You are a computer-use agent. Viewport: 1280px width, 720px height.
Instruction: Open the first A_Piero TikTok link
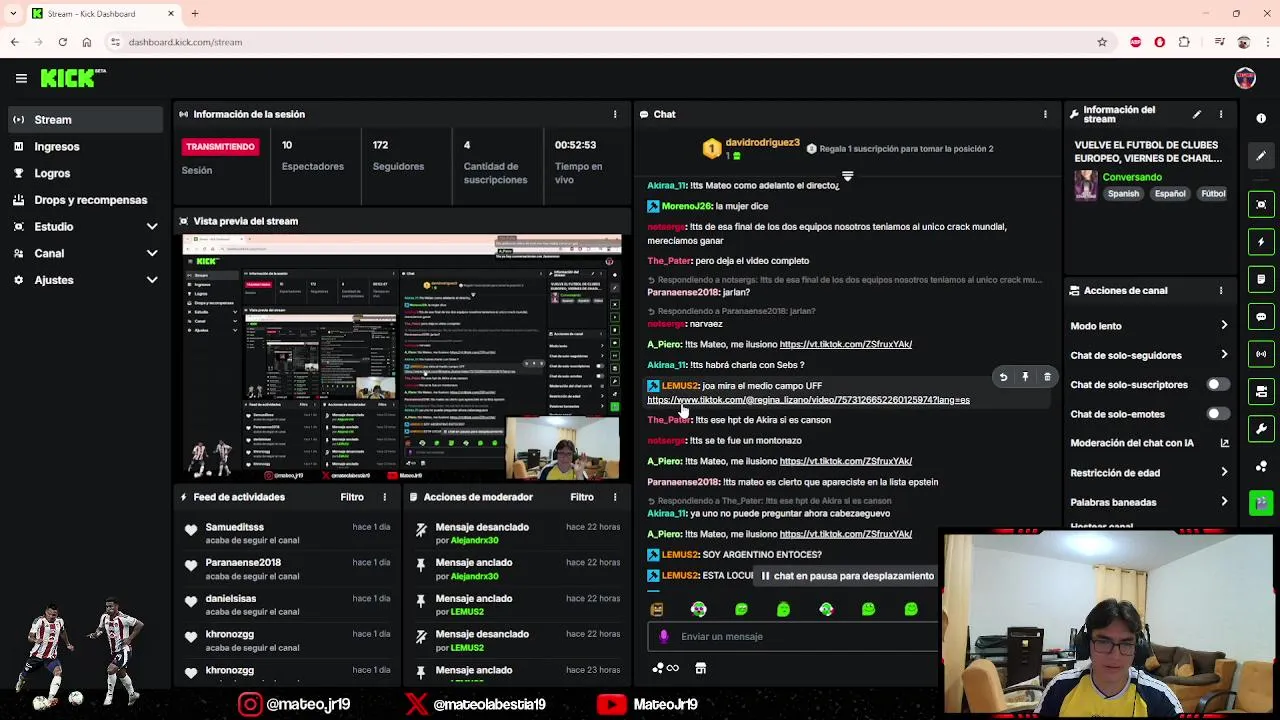click(x=845, y=344)
